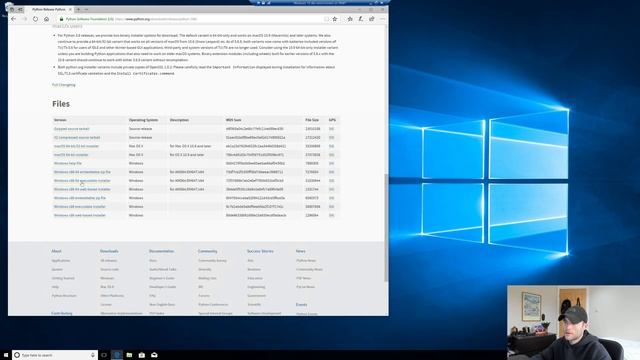The height and width of the screenshot is (360, 640).
Task: Click Python Conferences in footer
Action: pos(213,304)
